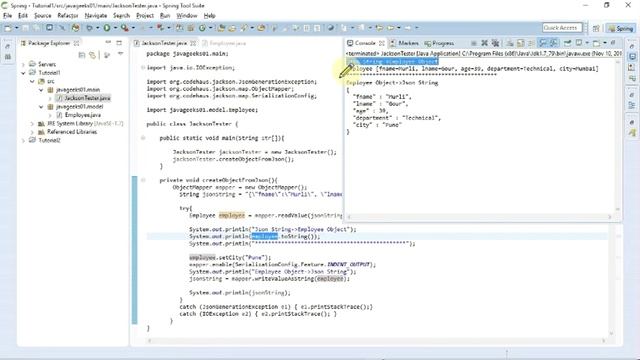This screenshot has height=360, width=640.
Task: Click the Console horizontal scrollbar
Action: coord(480,217)
